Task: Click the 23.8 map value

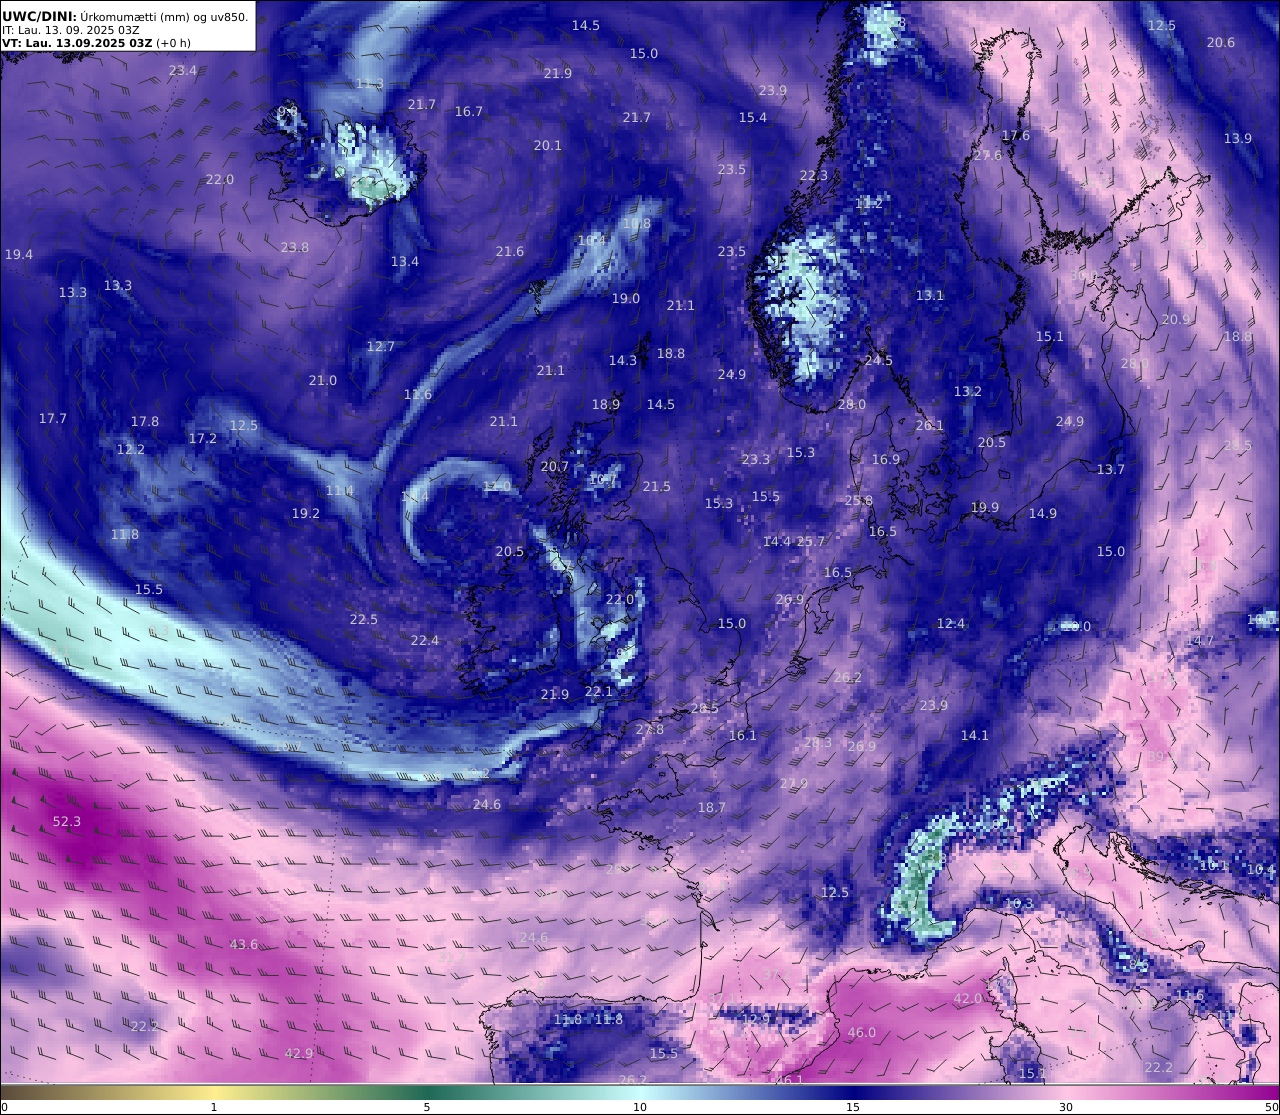Action: (295, 247)
